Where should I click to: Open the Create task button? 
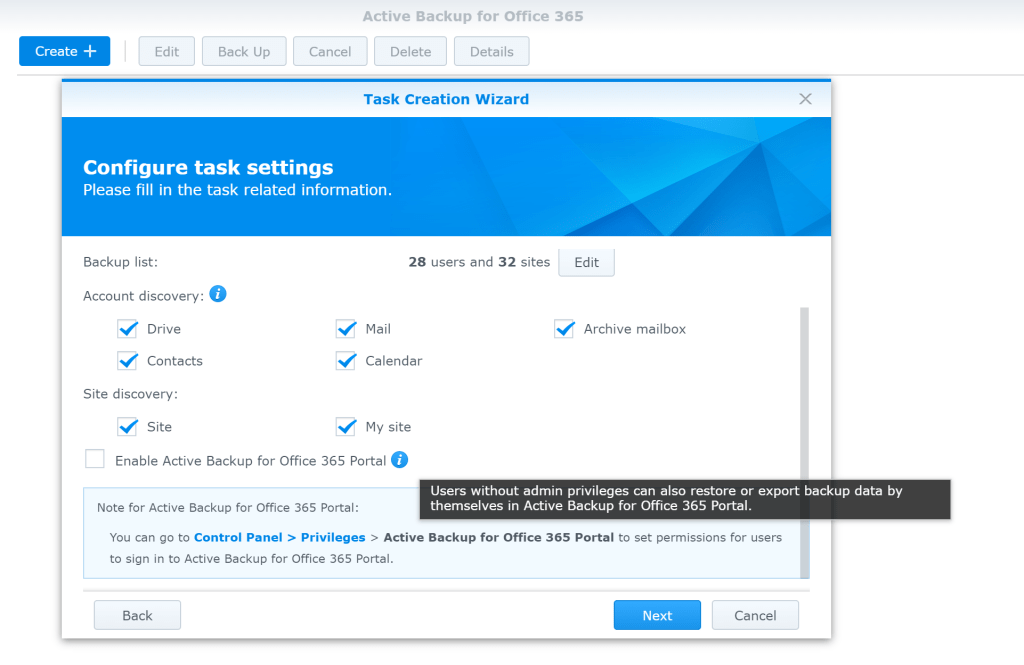pyautogui.click(x=65, y=51)
